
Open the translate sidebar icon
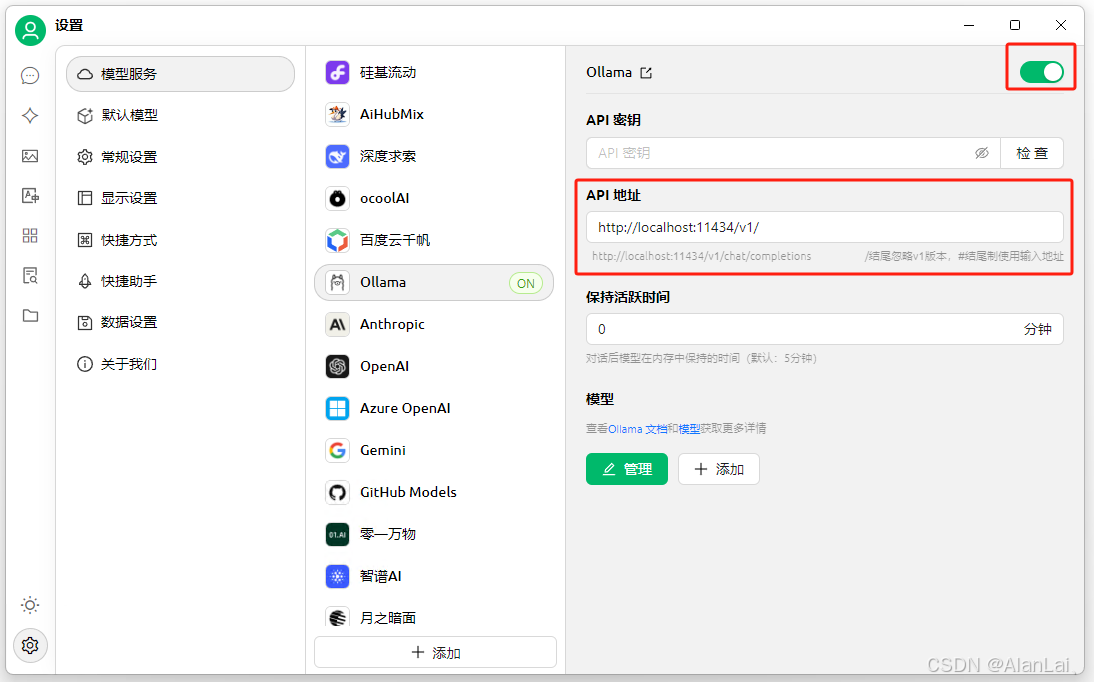pos(30,195)
